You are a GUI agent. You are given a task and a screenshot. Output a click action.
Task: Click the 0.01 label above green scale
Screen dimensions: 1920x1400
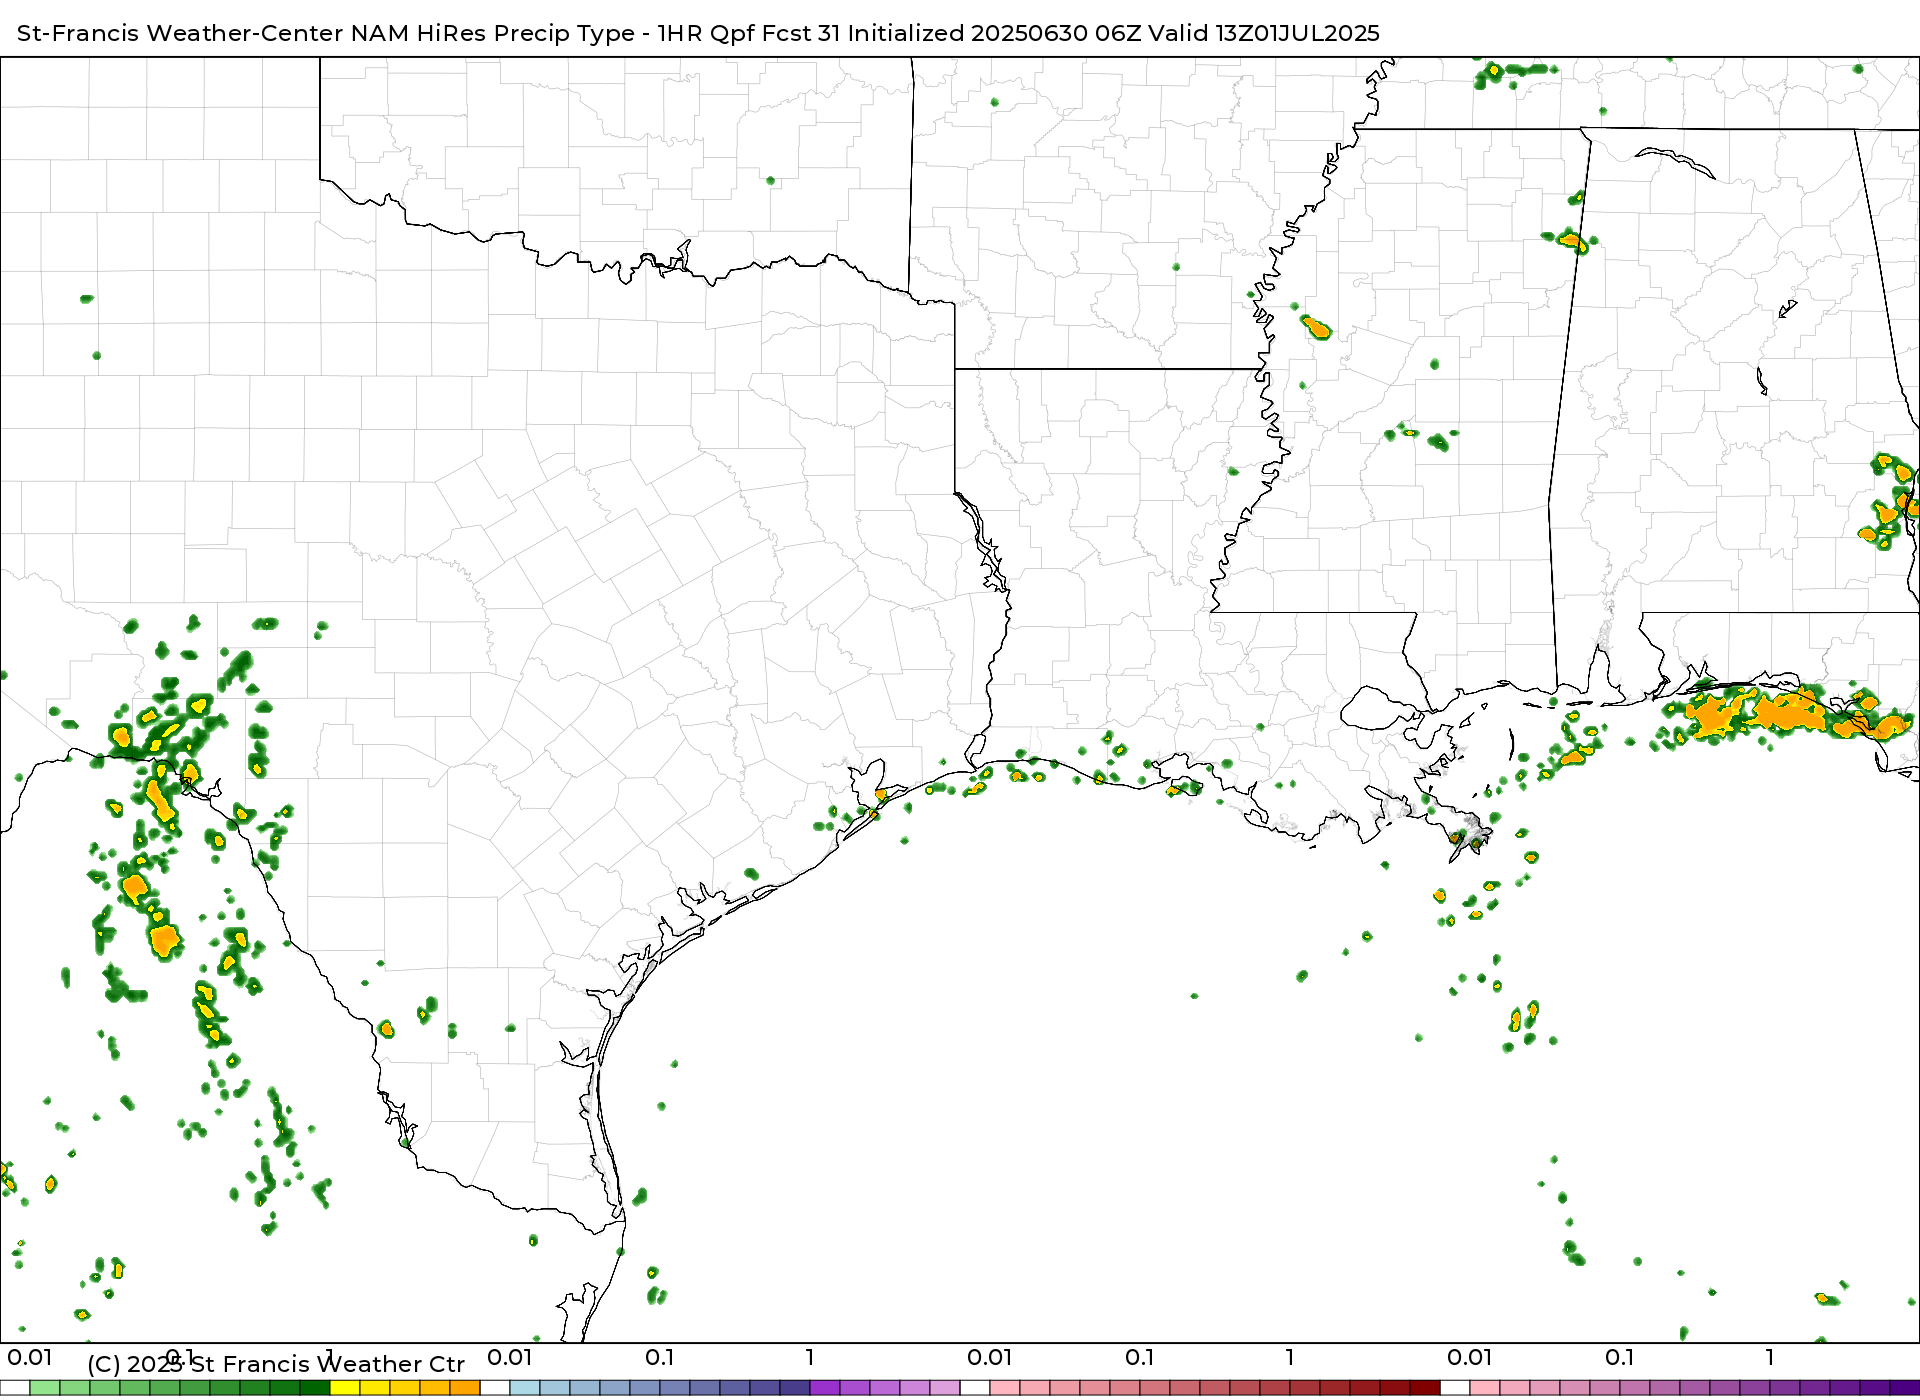tap(30, 1358)
